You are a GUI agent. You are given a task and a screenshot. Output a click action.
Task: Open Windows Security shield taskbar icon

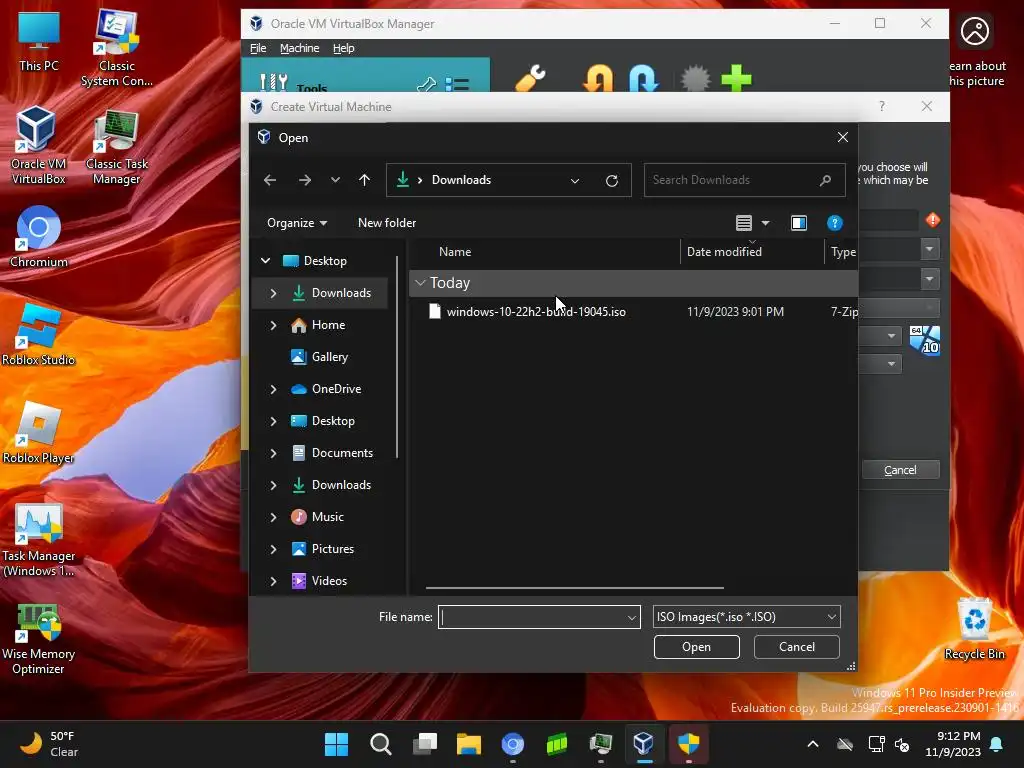click(x=688, y=744)
